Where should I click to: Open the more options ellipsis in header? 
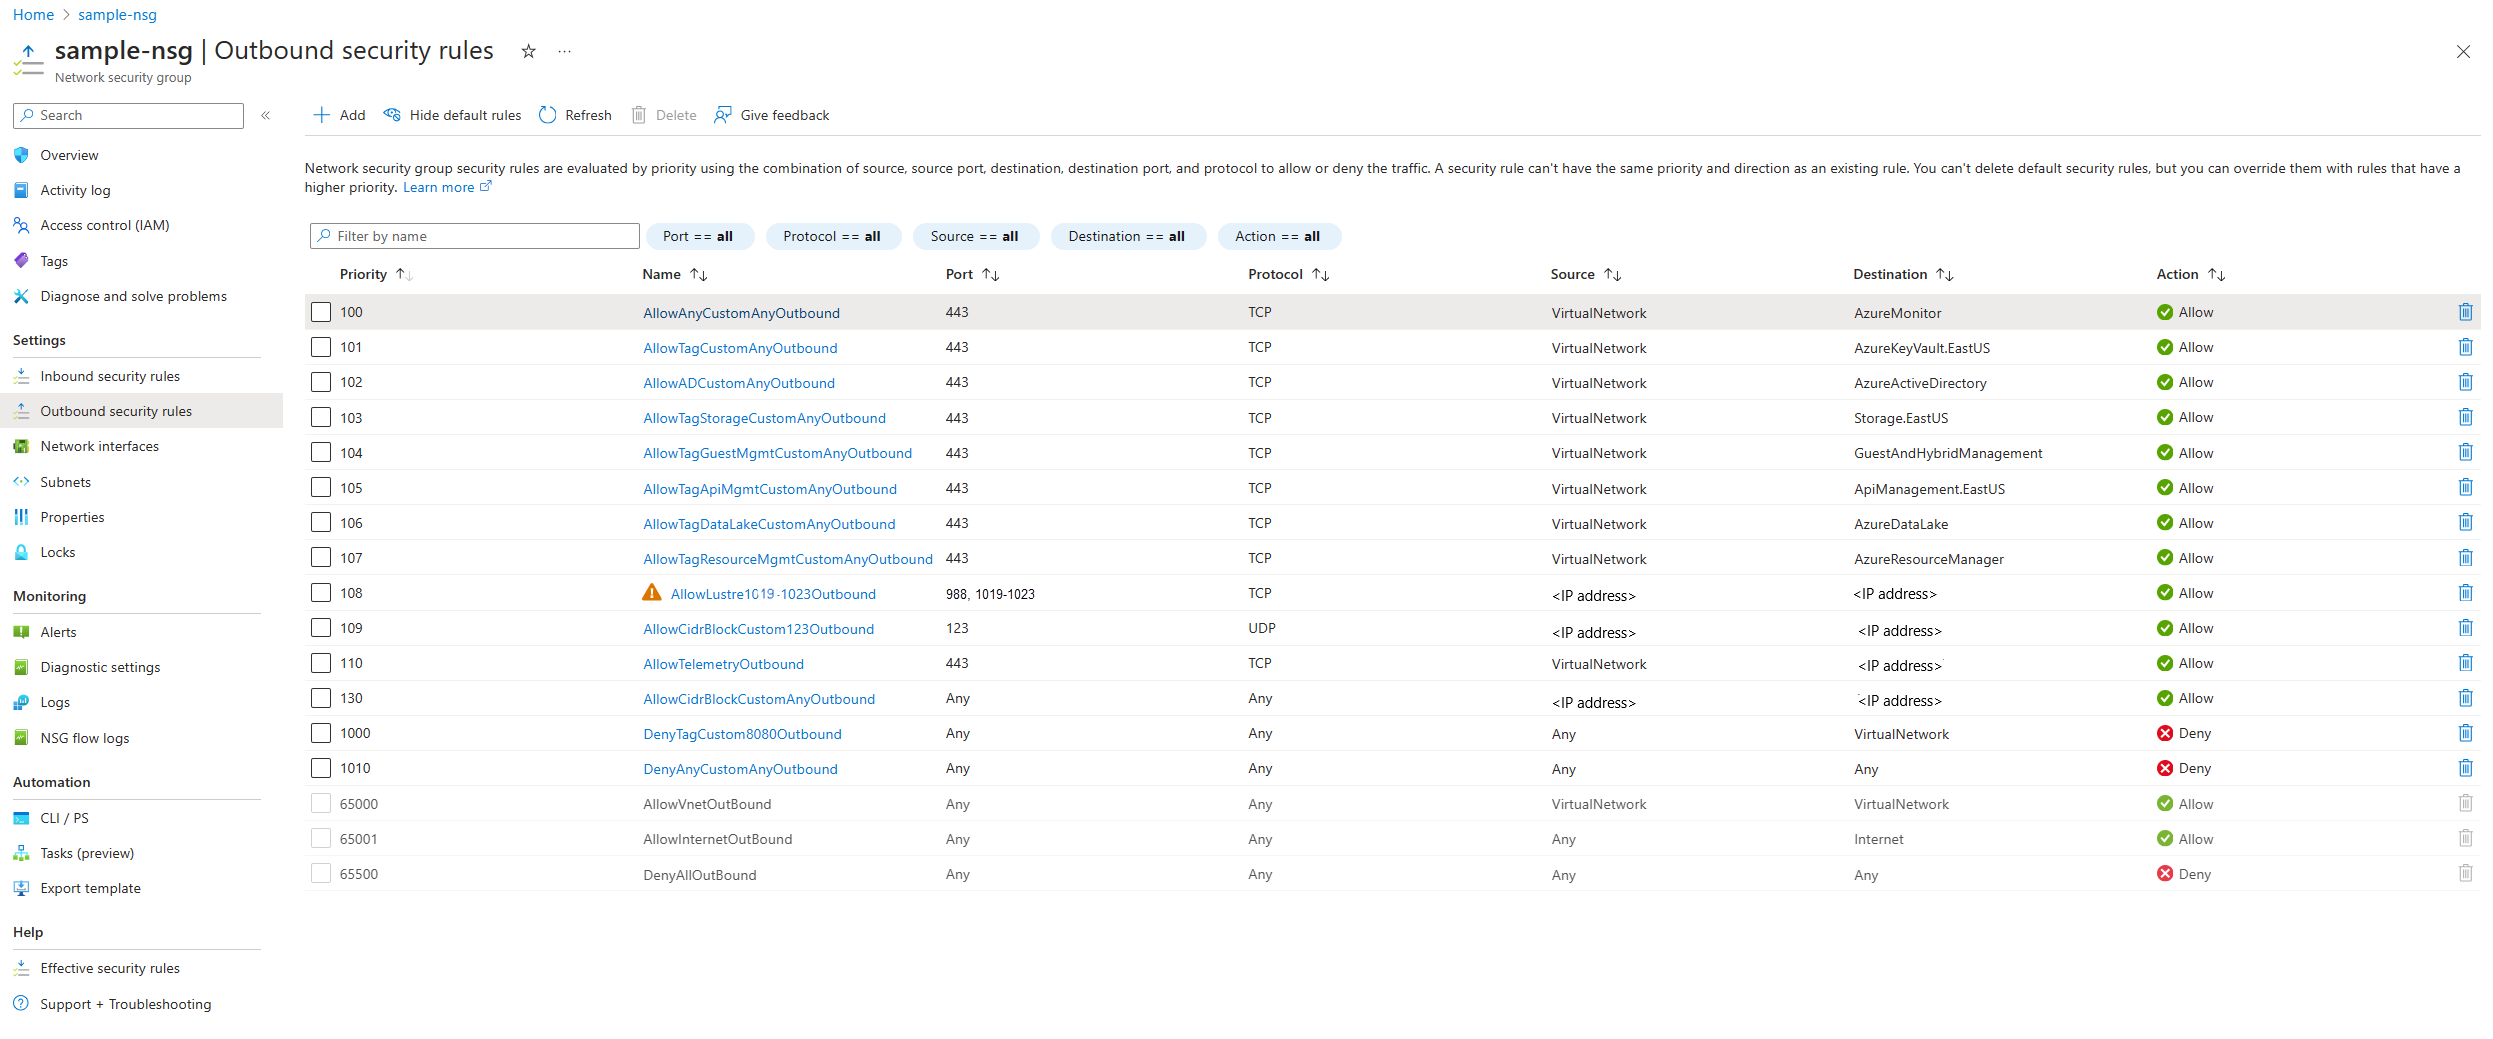[565, 51]
